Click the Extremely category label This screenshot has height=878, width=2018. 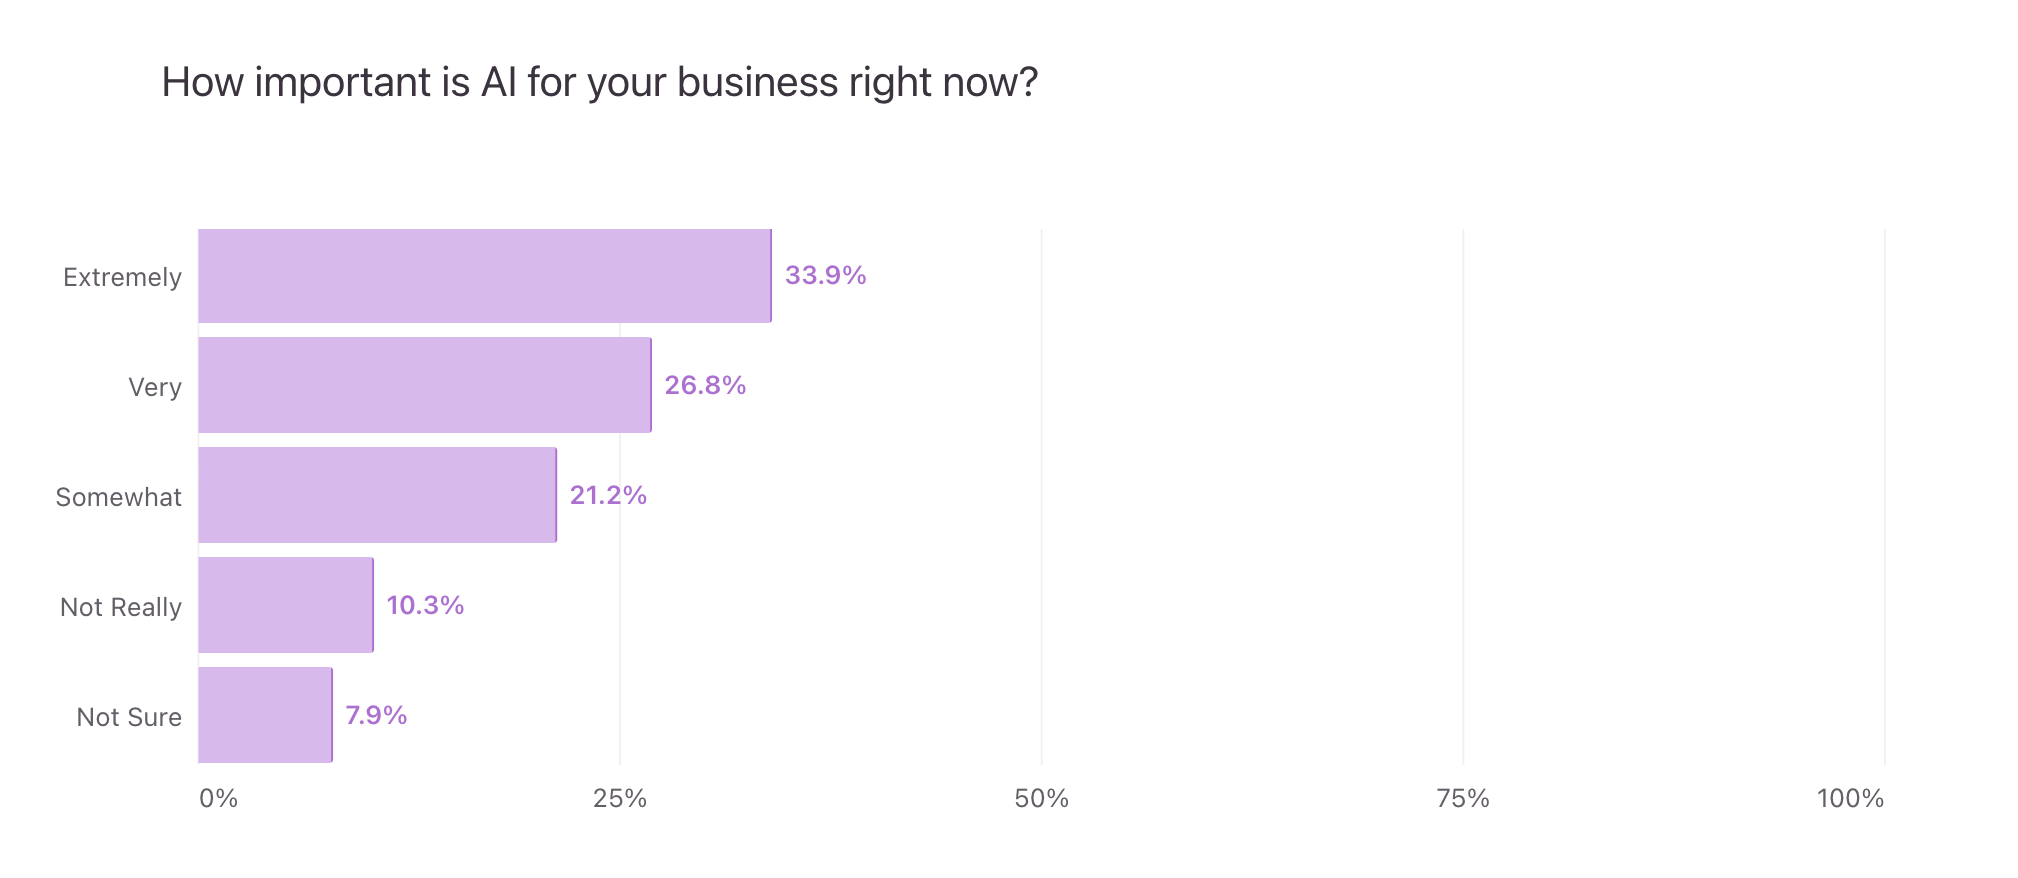122,277
